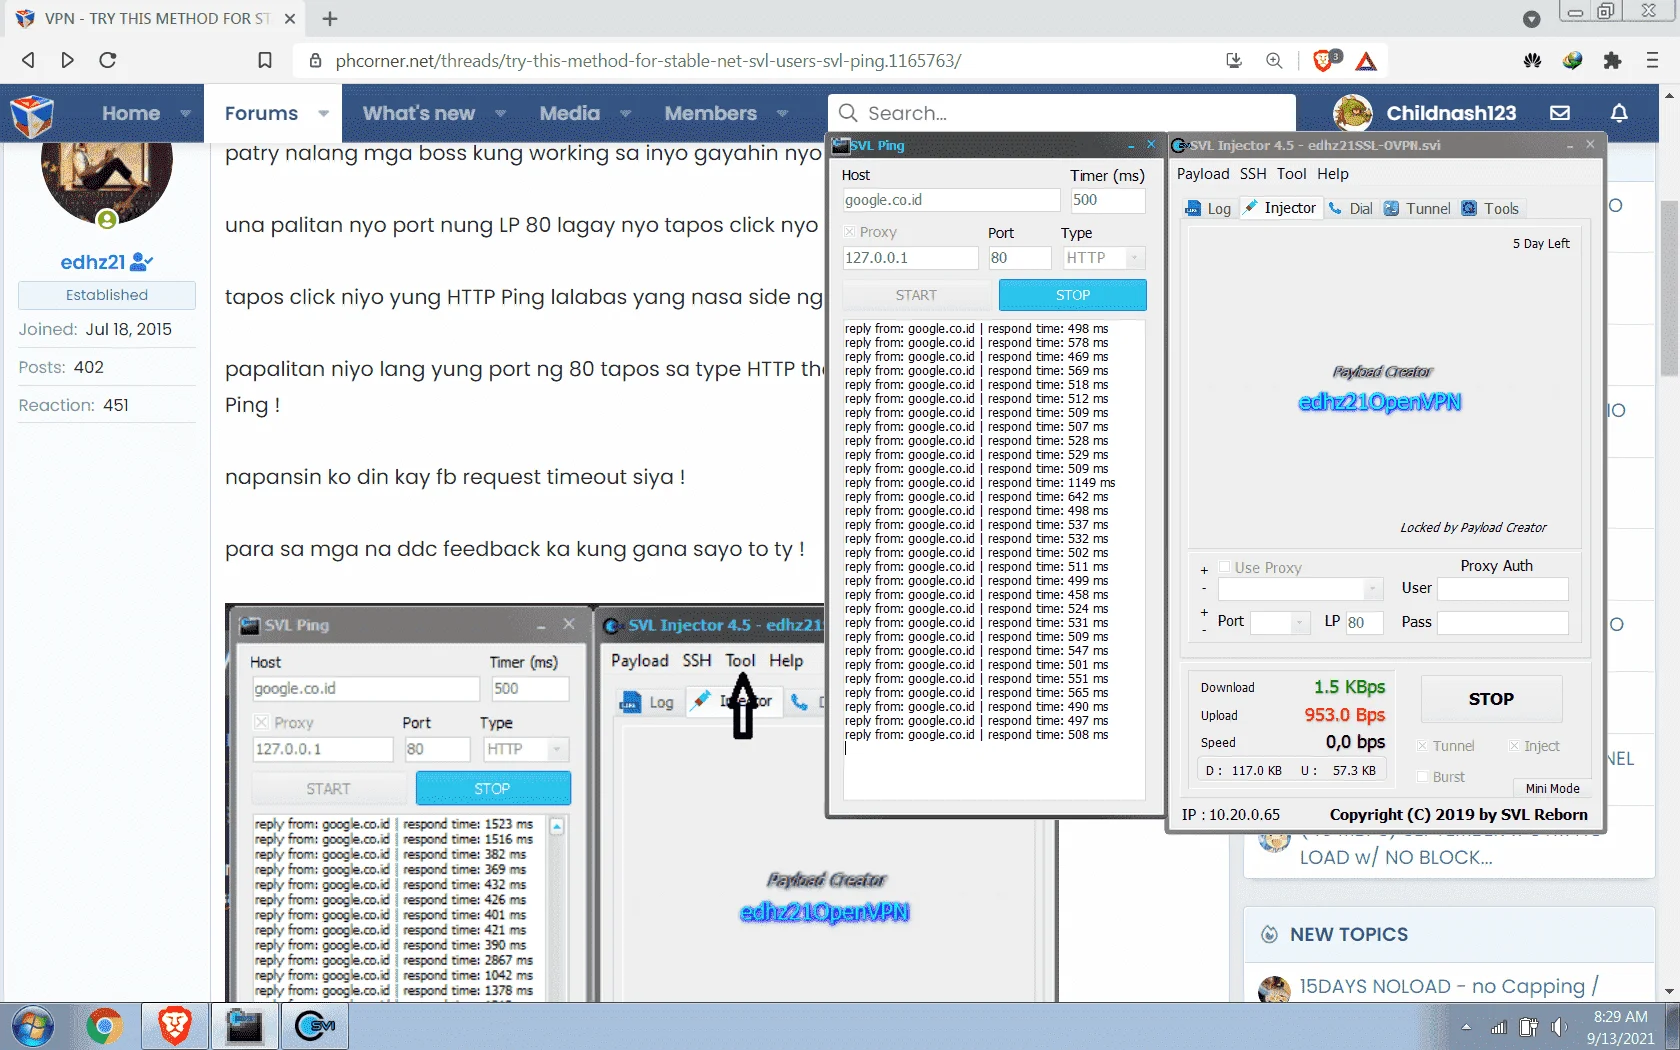Open the Brave main menu hamburger icon
The height and width of the screenshot is (1050, 1680).
[1652, 60]
